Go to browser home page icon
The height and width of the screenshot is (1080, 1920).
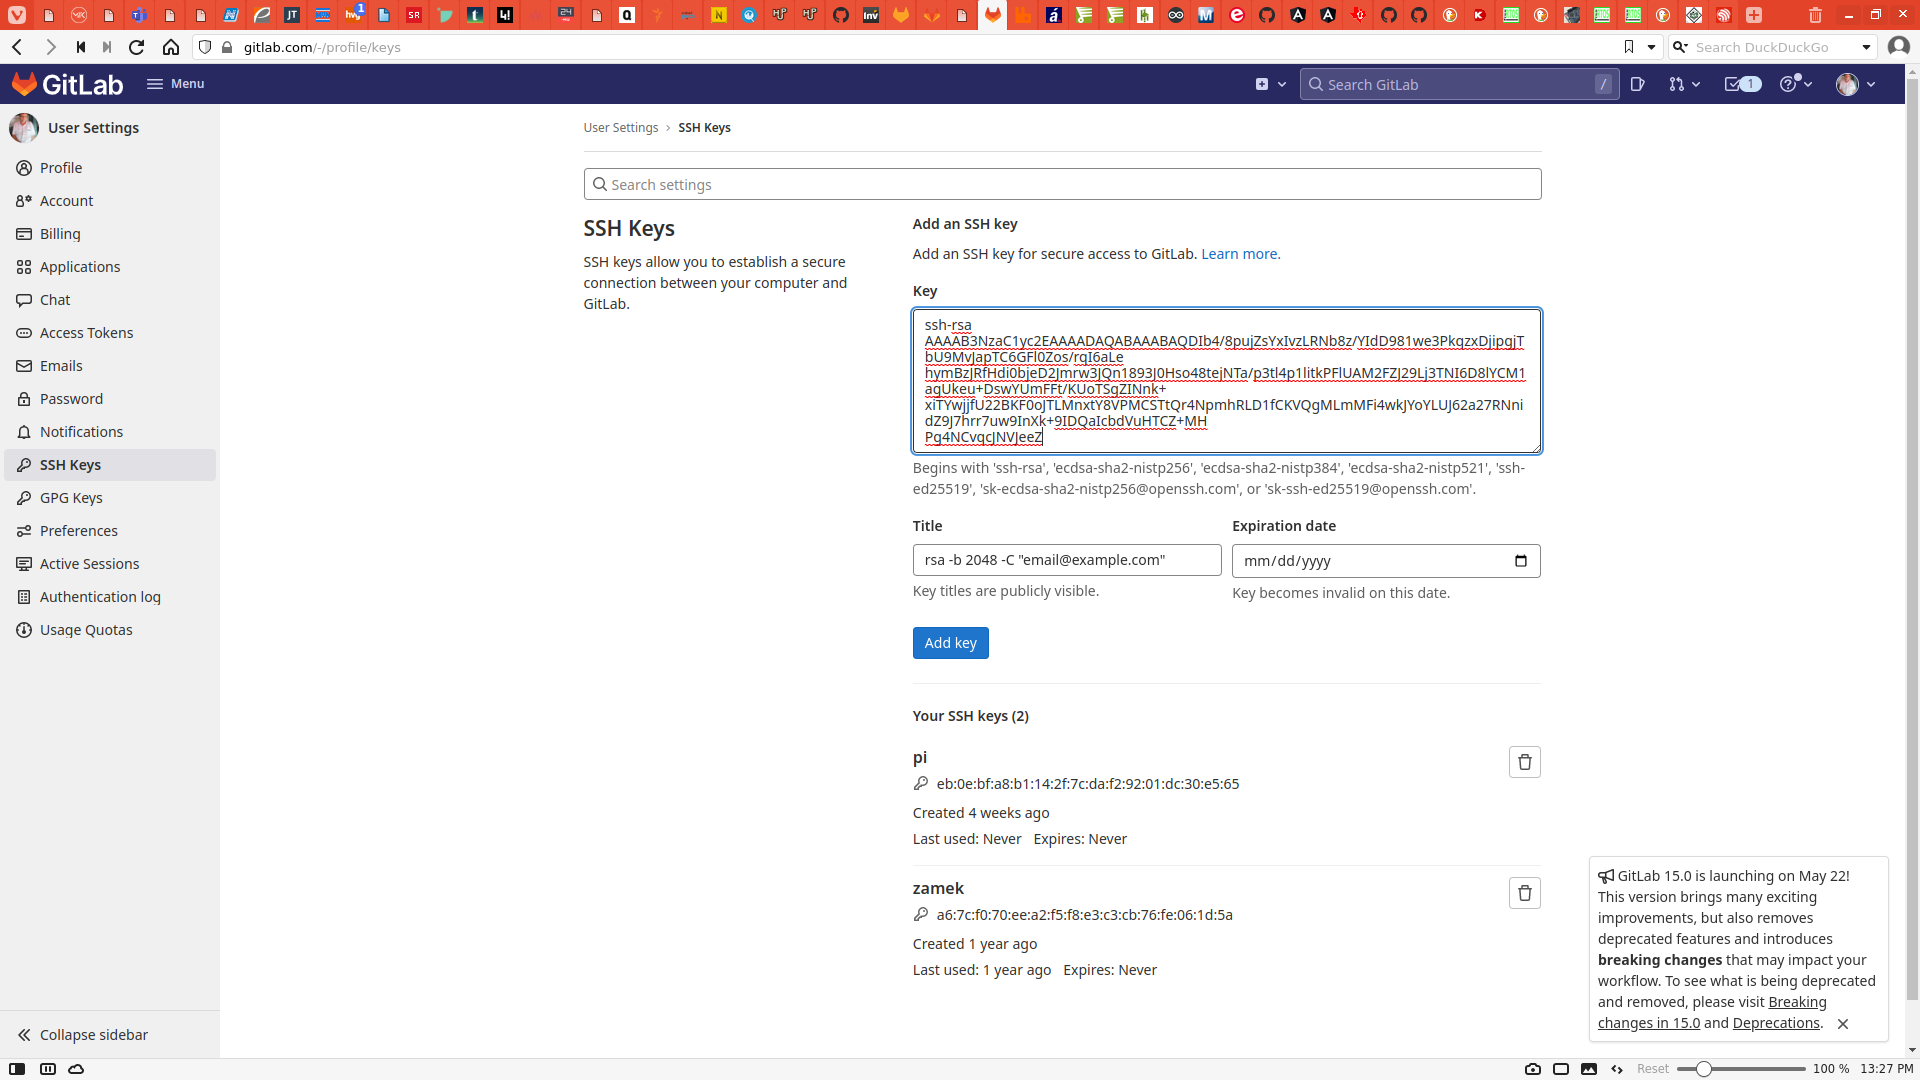pos(171,47)
